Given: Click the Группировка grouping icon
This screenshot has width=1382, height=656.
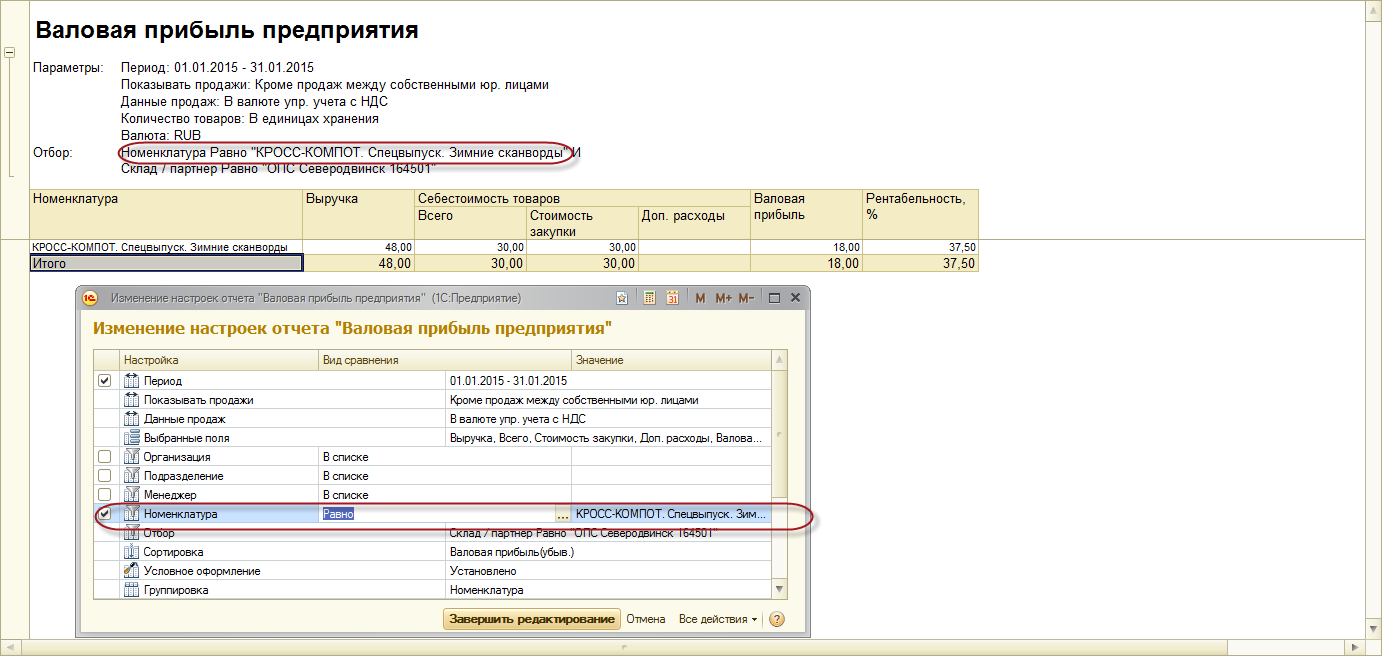Looking at the screenshot, I should point(130,590).
